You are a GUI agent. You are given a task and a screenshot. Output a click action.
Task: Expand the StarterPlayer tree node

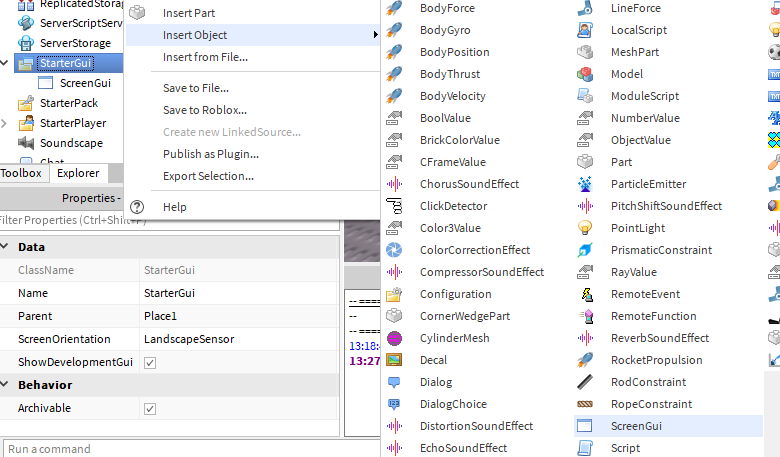pos(4,123)
